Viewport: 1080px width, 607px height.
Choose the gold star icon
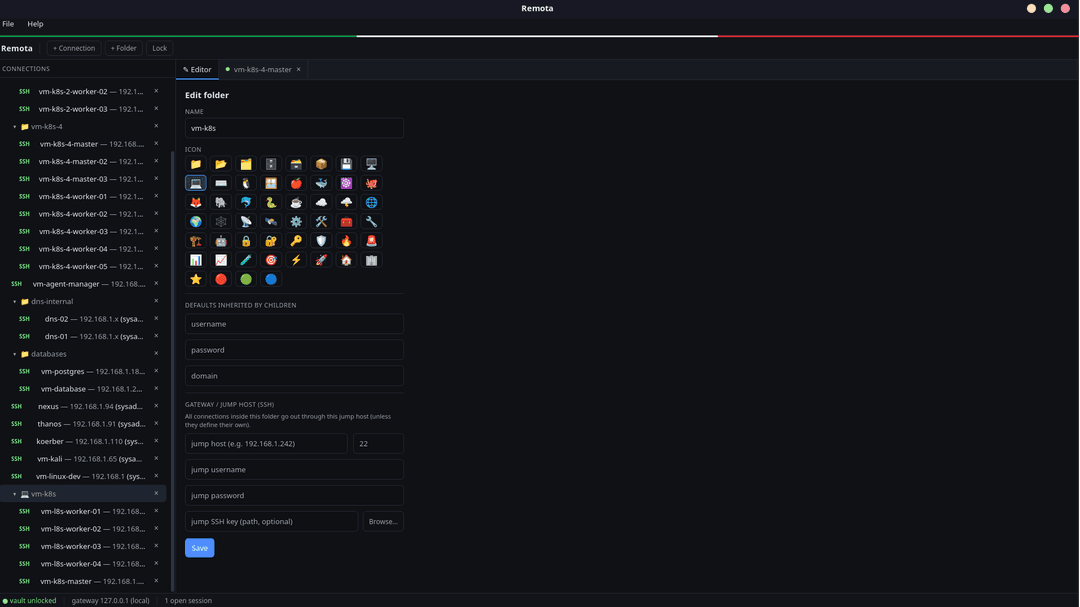pos(196,280)
